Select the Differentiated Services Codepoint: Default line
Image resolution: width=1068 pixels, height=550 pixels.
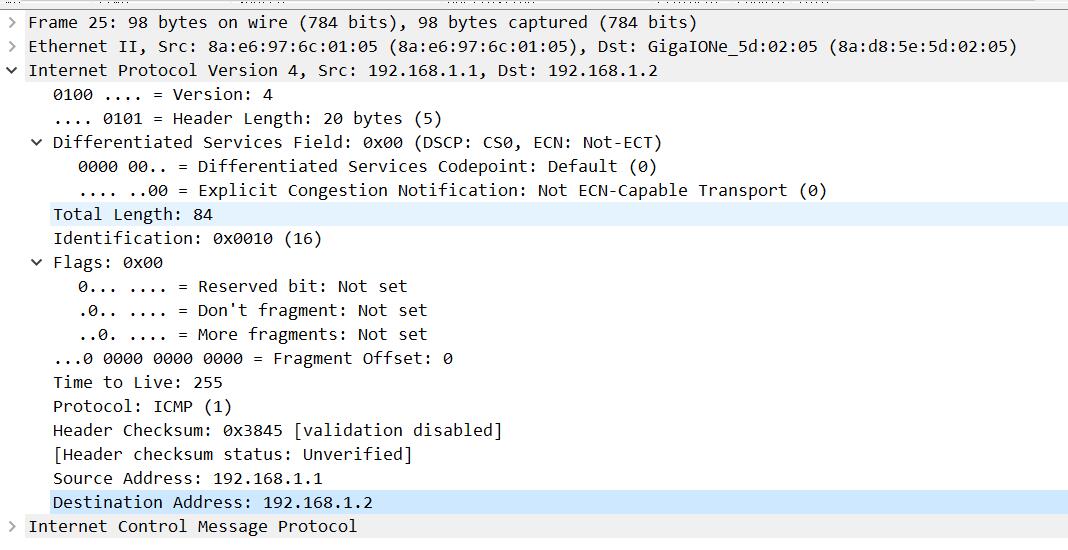click(x=366, y=166)
